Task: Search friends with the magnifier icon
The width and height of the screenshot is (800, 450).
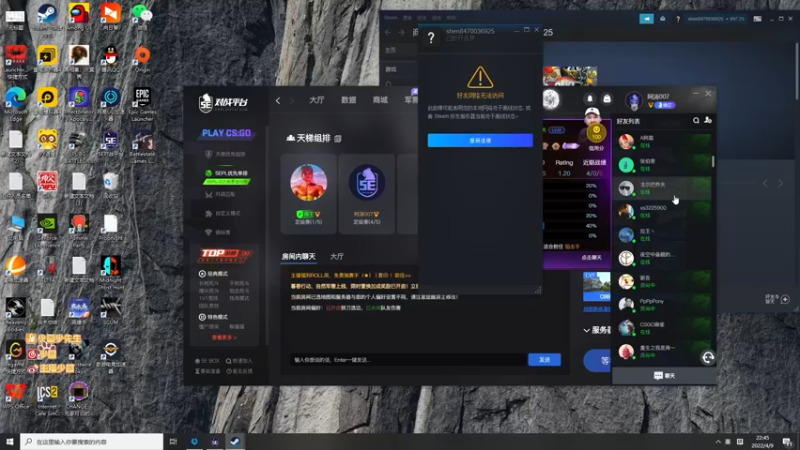Action: pyautogui.click(x=696, y=120)
